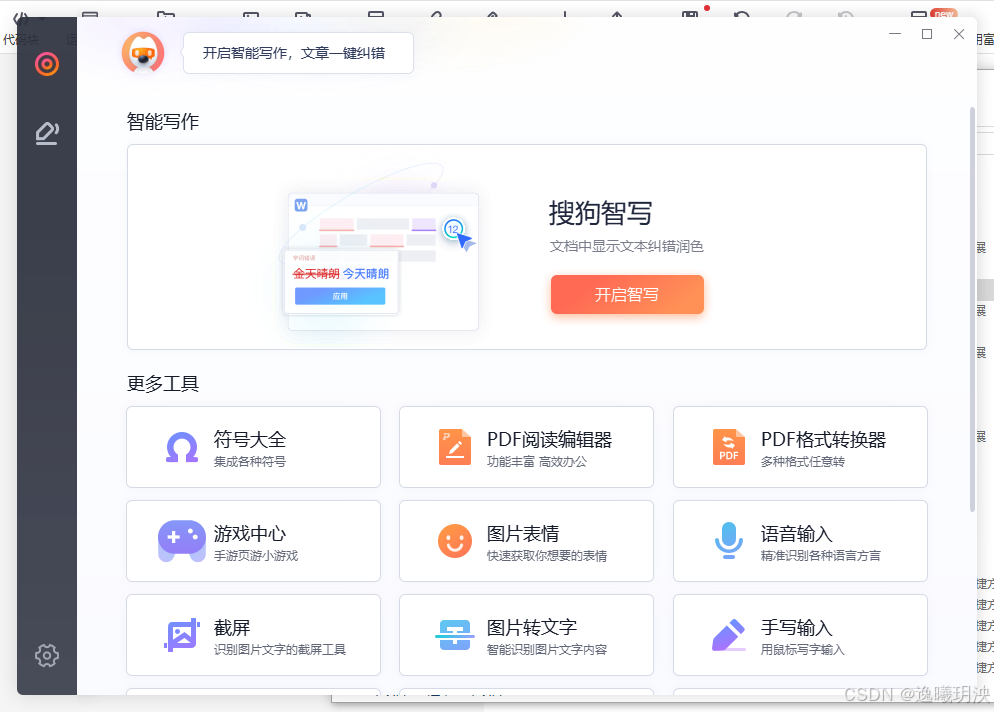Select the 图片转文字 title text
Viewport: 994px width, 712px height.
[532, 627]
